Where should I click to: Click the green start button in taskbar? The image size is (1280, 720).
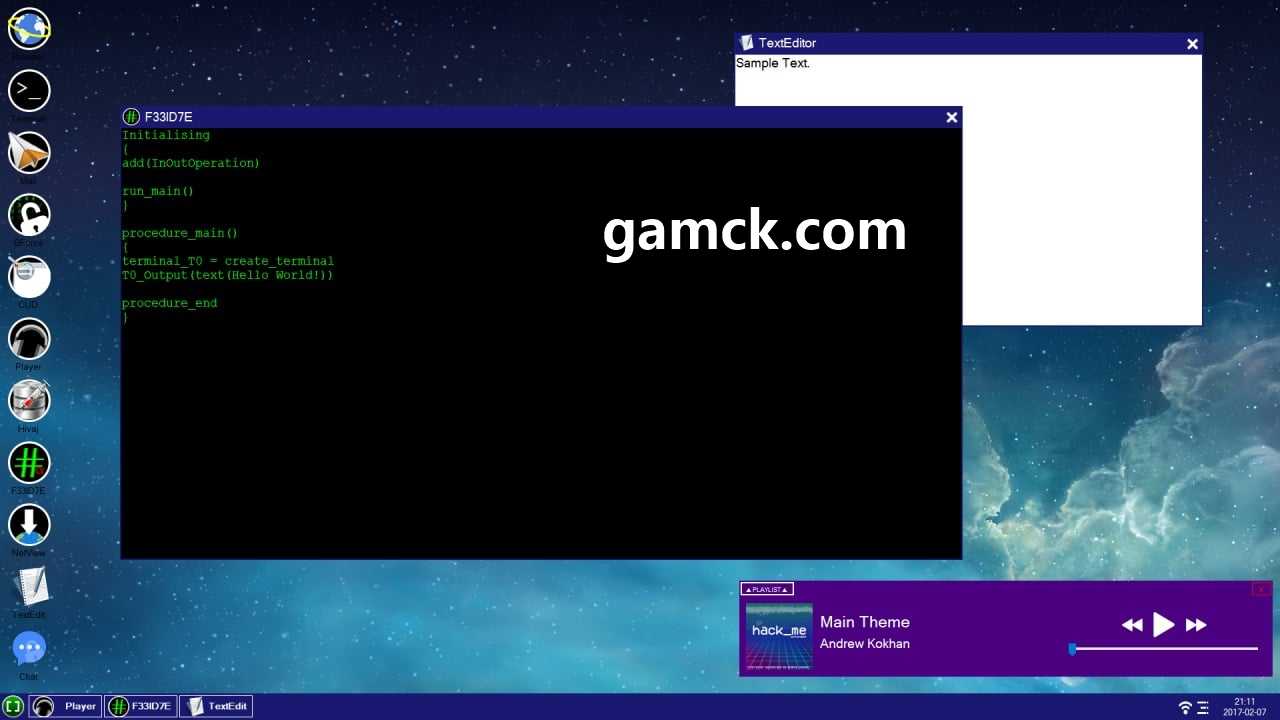pyautogui.click(x=13, y=706)
